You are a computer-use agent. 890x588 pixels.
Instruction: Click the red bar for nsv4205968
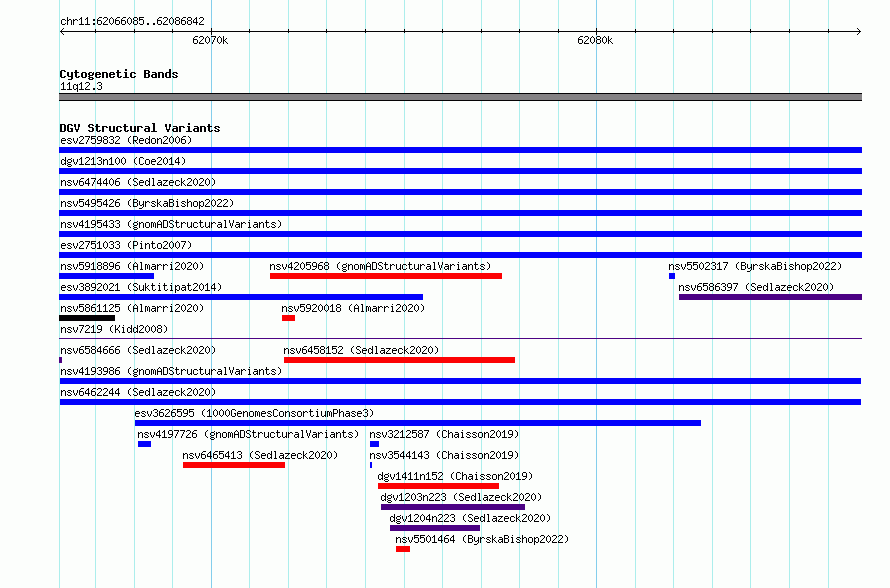coord(386,276)
